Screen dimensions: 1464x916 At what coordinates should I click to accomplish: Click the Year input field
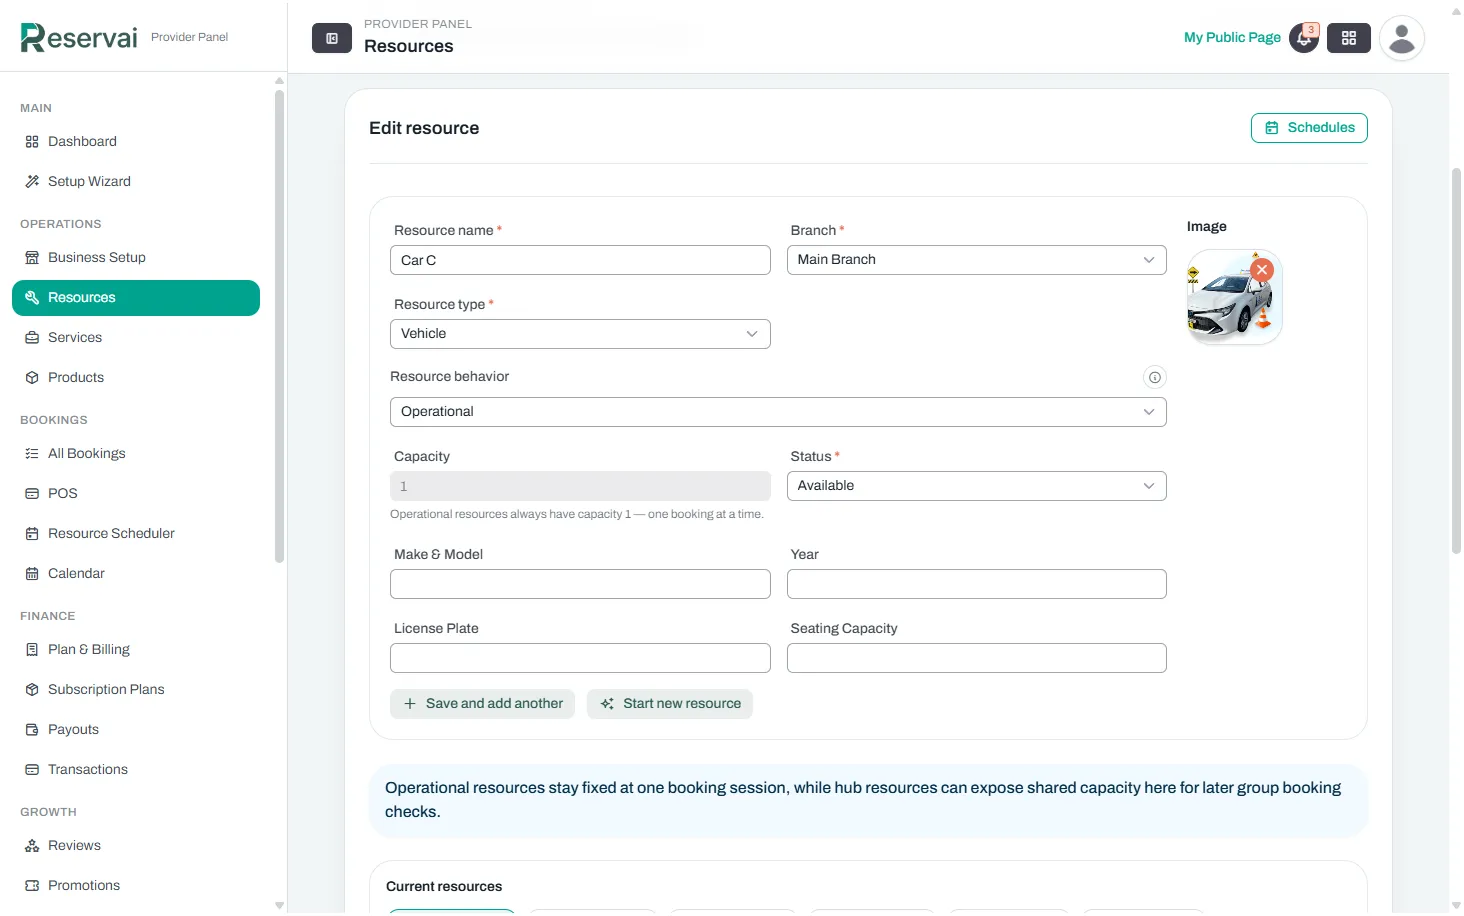click(976, 584)
